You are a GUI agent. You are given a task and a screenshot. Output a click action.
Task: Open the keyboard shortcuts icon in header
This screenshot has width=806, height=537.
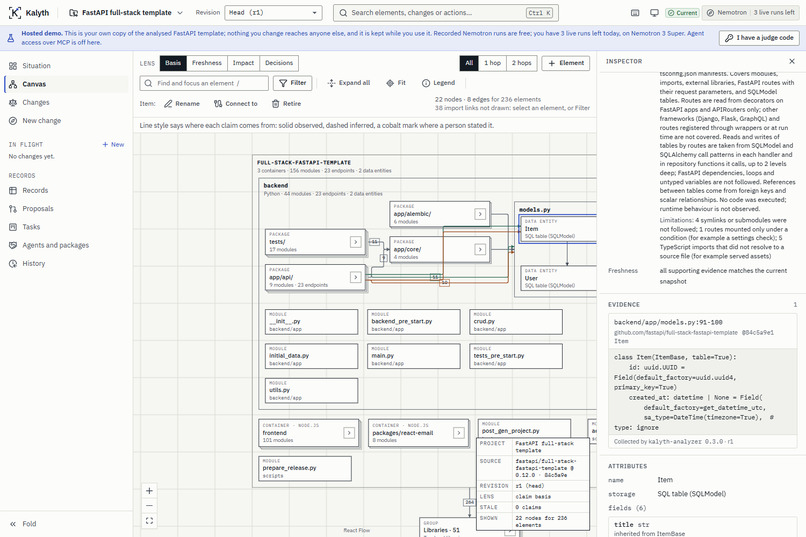(635, 13)
